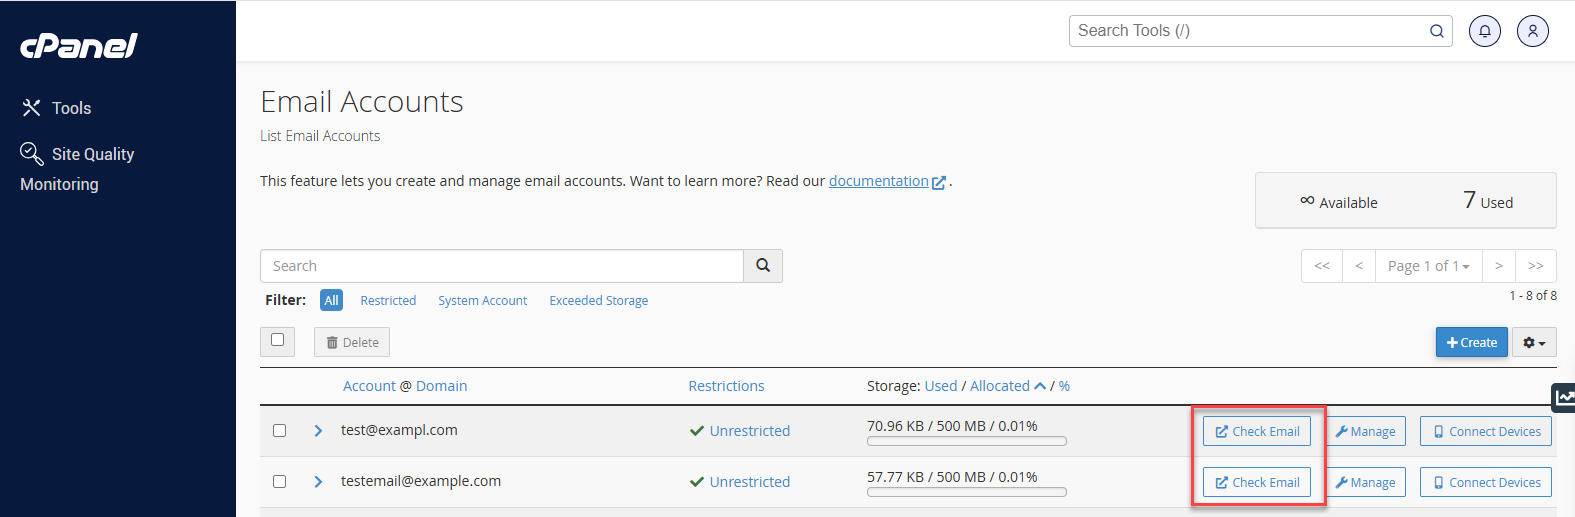Sort by storage percent (%)
Viewport: 1575px width, 517px height.
pyautogui.click(x=1064, y=386)
